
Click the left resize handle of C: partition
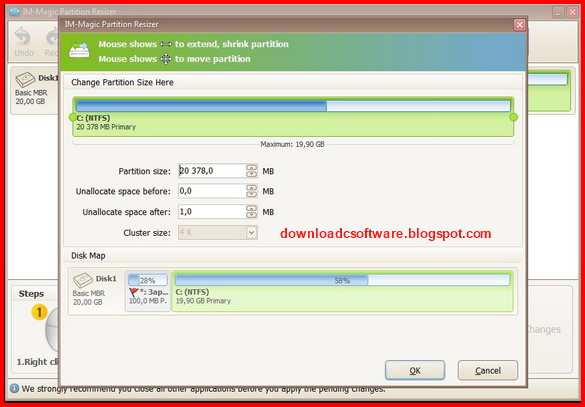click(x=73, y=118)
